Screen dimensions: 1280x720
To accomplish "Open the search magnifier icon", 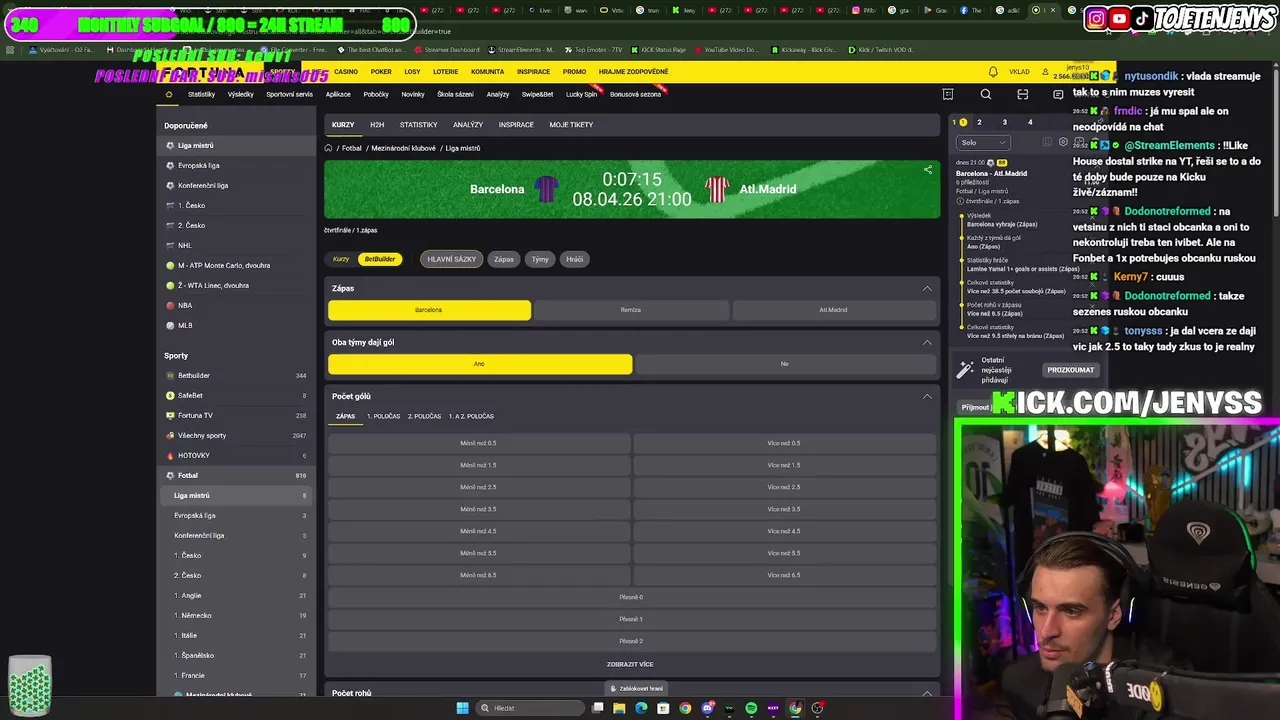I will (x=986, y=94).
